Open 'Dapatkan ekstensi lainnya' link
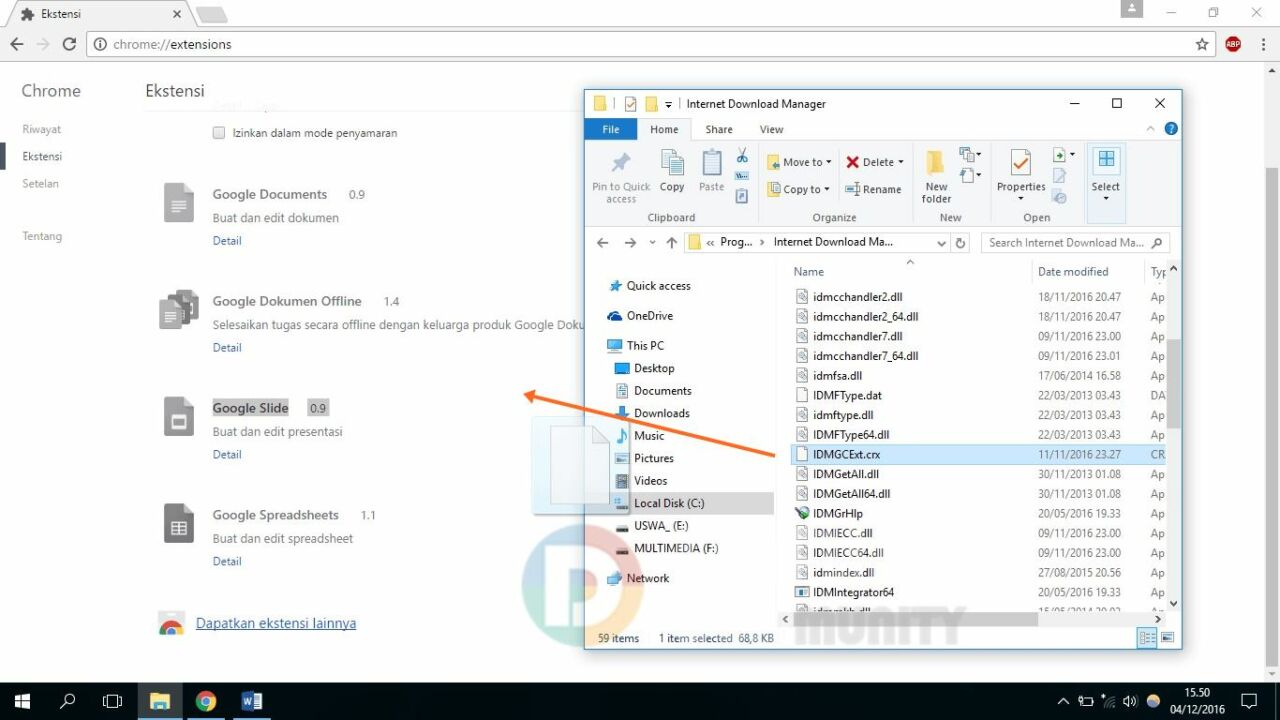The width and height of the screenshot is (1280, 720). coord(276,623)
